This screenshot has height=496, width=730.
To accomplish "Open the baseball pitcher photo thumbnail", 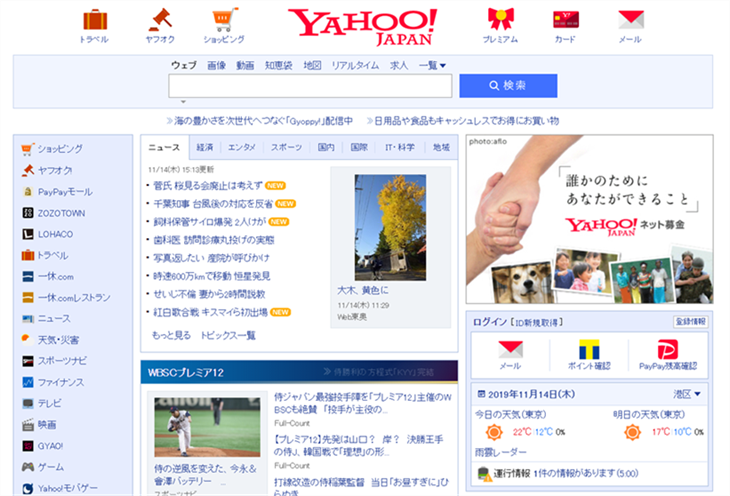I will pos(207,427).
